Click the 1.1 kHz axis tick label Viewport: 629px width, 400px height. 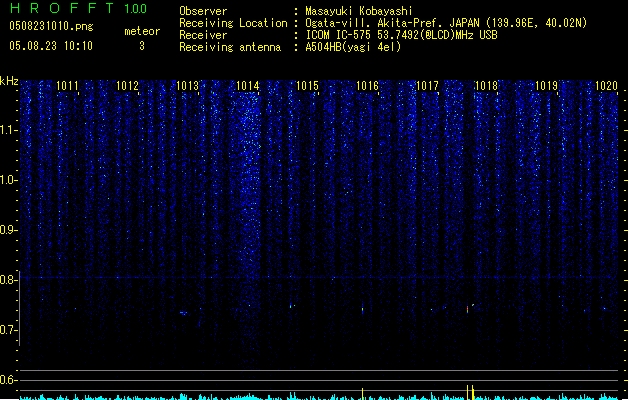tap(8, 130)
